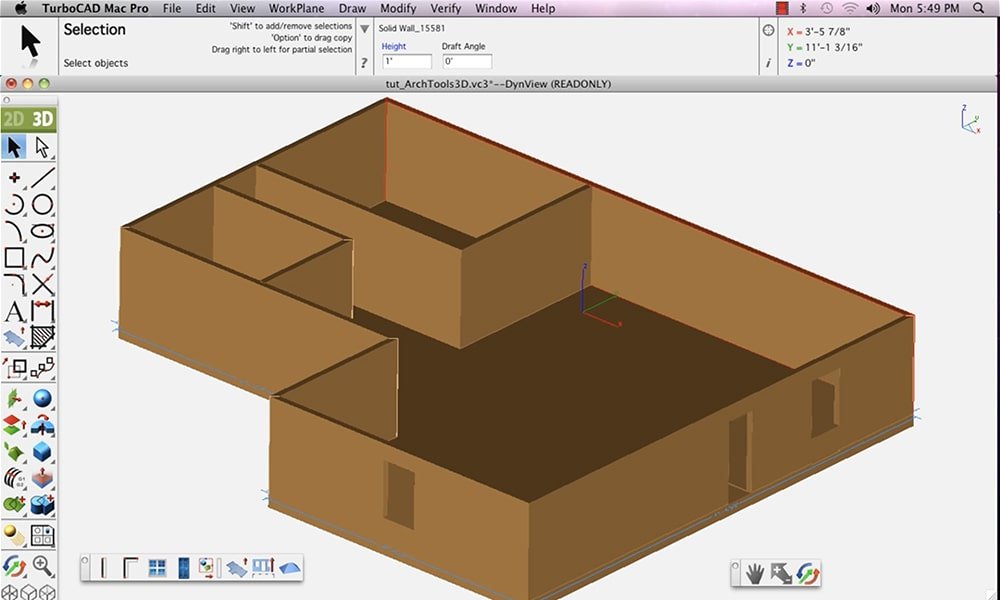Activate the Rectangle tool

(x=14, y=258)
